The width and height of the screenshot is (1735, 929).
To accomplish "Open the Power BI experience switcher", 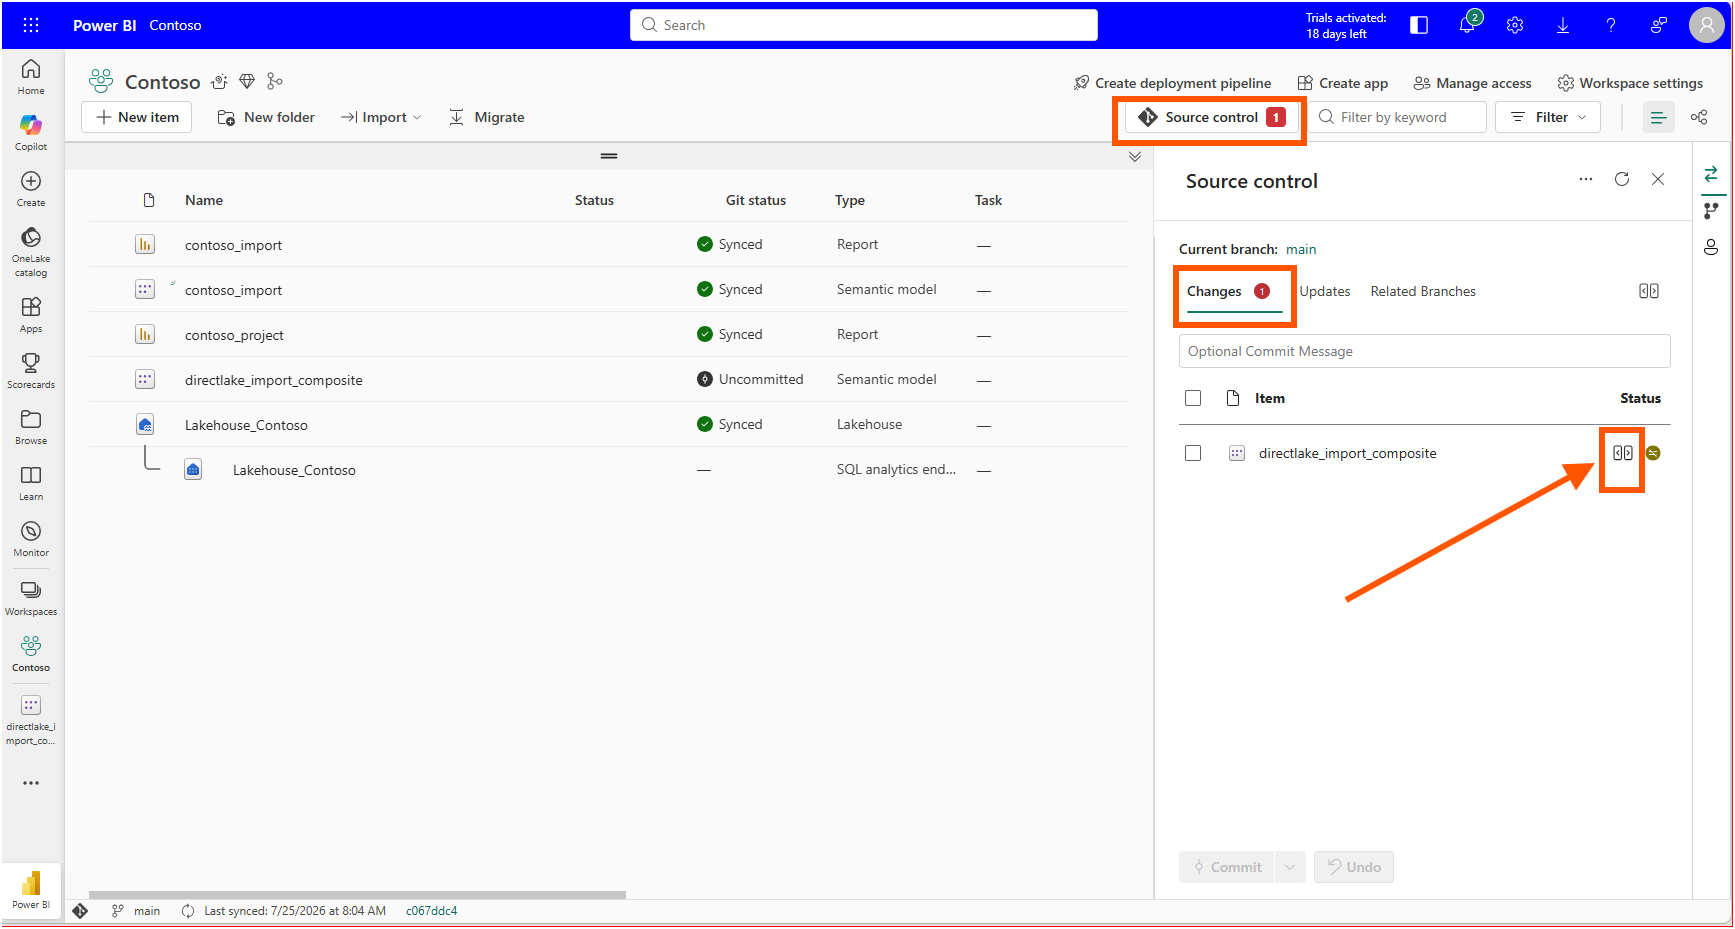I will pyautogui.click(x=31, y=889).
